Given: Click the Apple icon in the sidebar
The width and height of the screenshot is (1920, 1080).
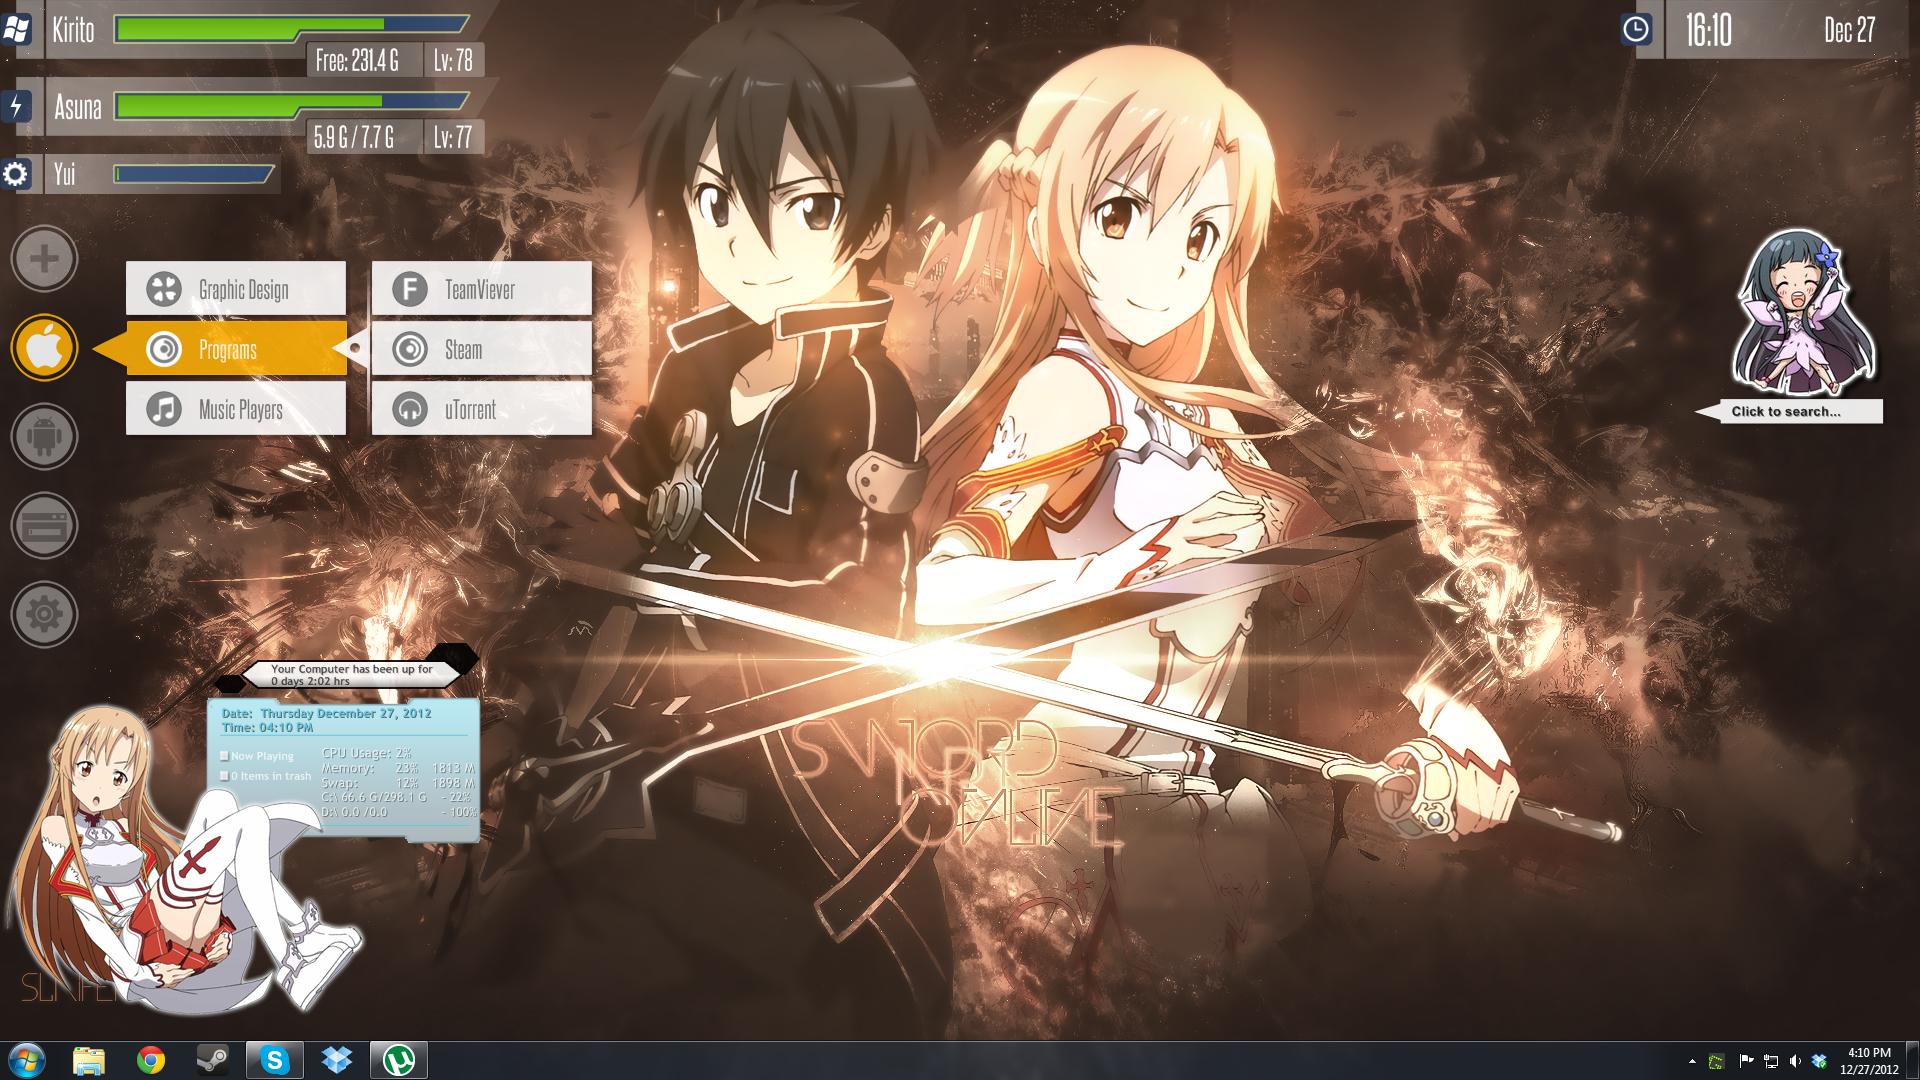Looking at the screenshot, I should [44, 348].
